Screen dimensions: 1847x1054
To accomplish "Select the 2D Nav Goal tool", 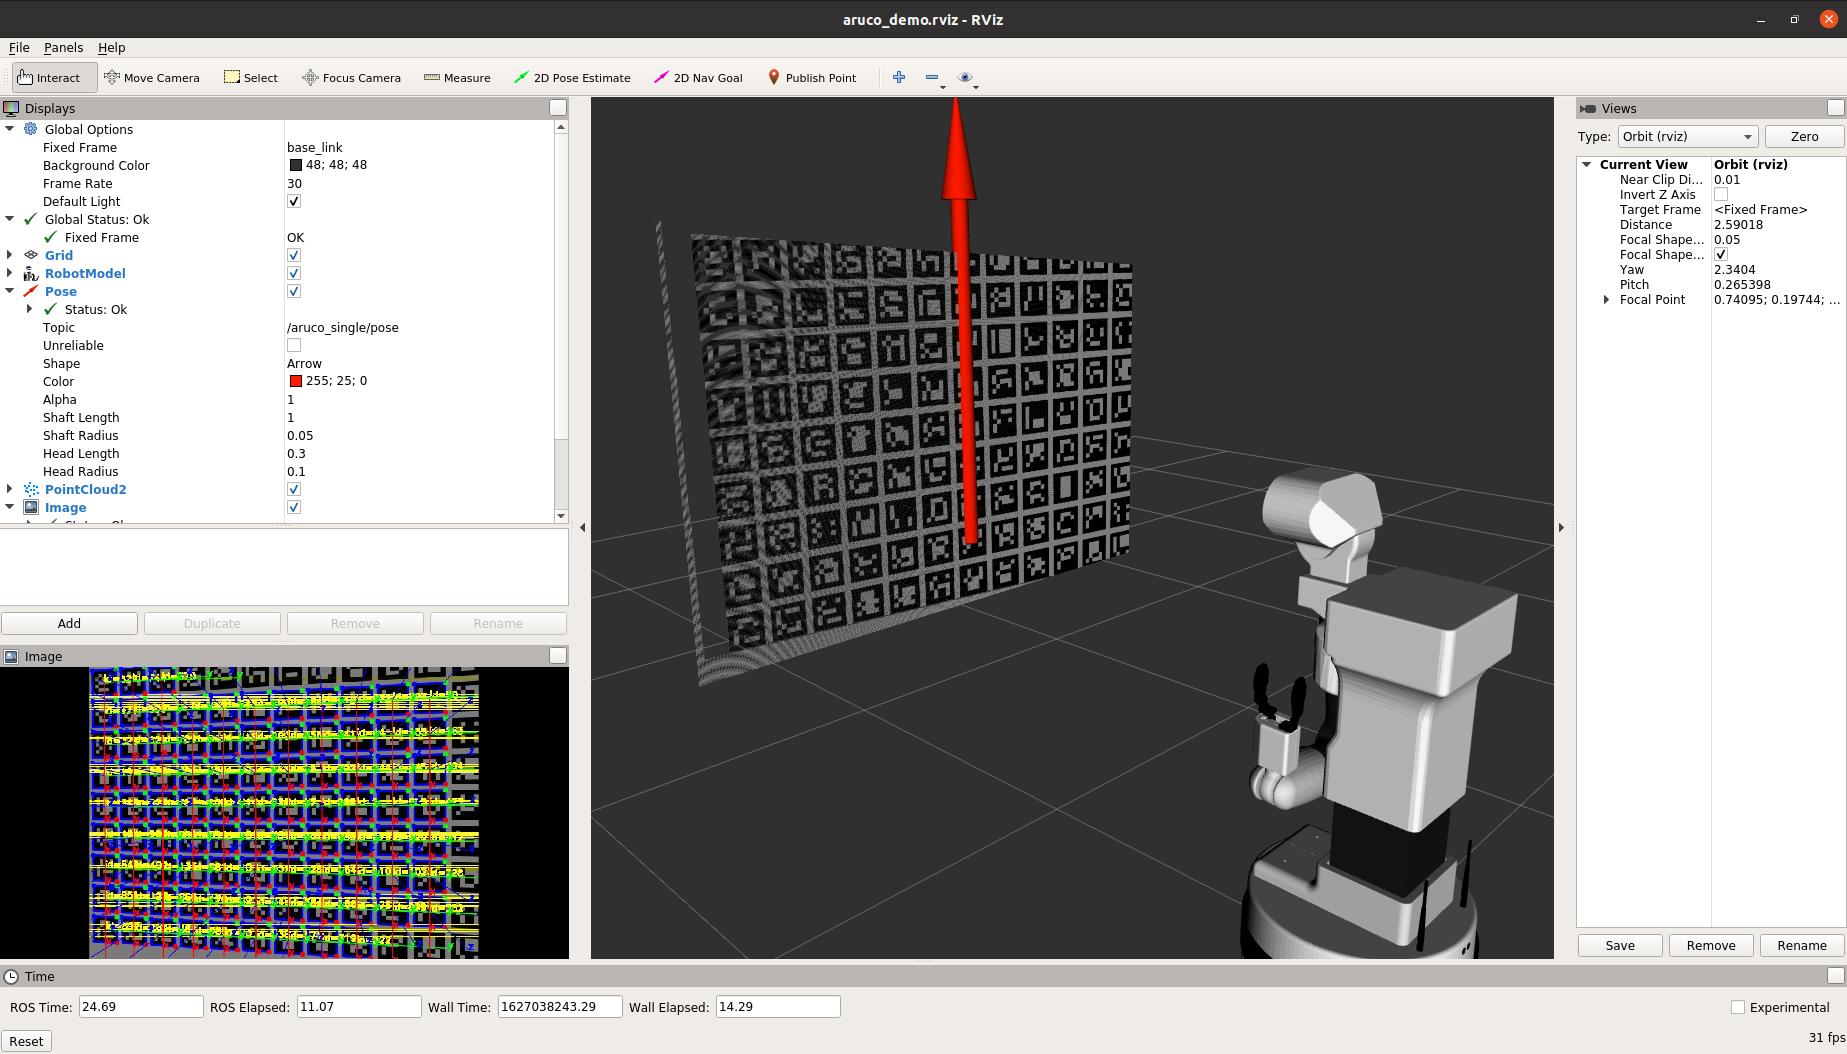I will (x=698, y=77).
